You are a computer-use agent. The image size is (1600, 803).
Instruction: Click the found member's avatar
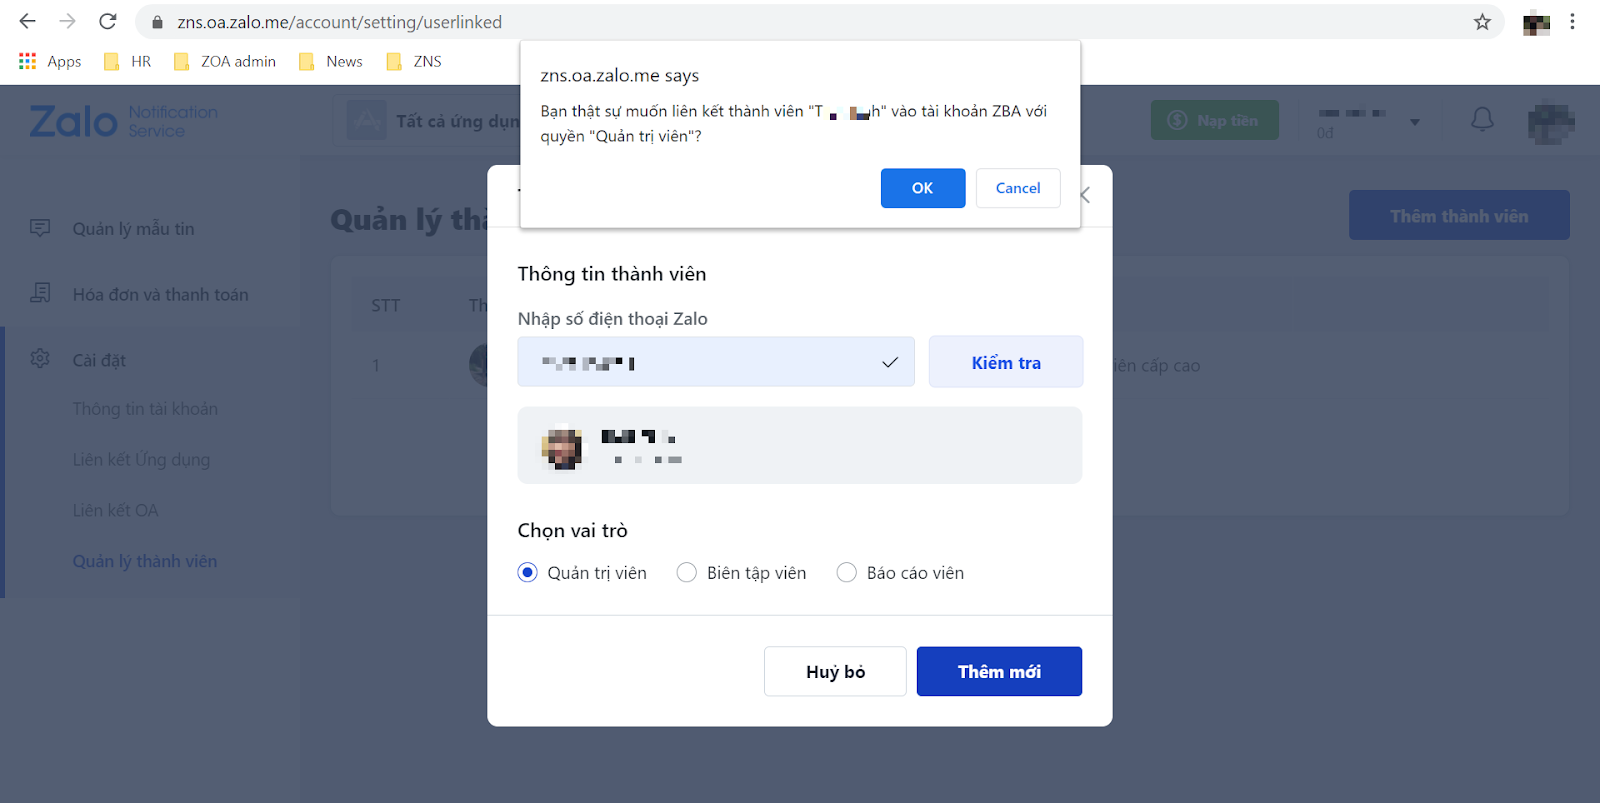tap(562, 447)
